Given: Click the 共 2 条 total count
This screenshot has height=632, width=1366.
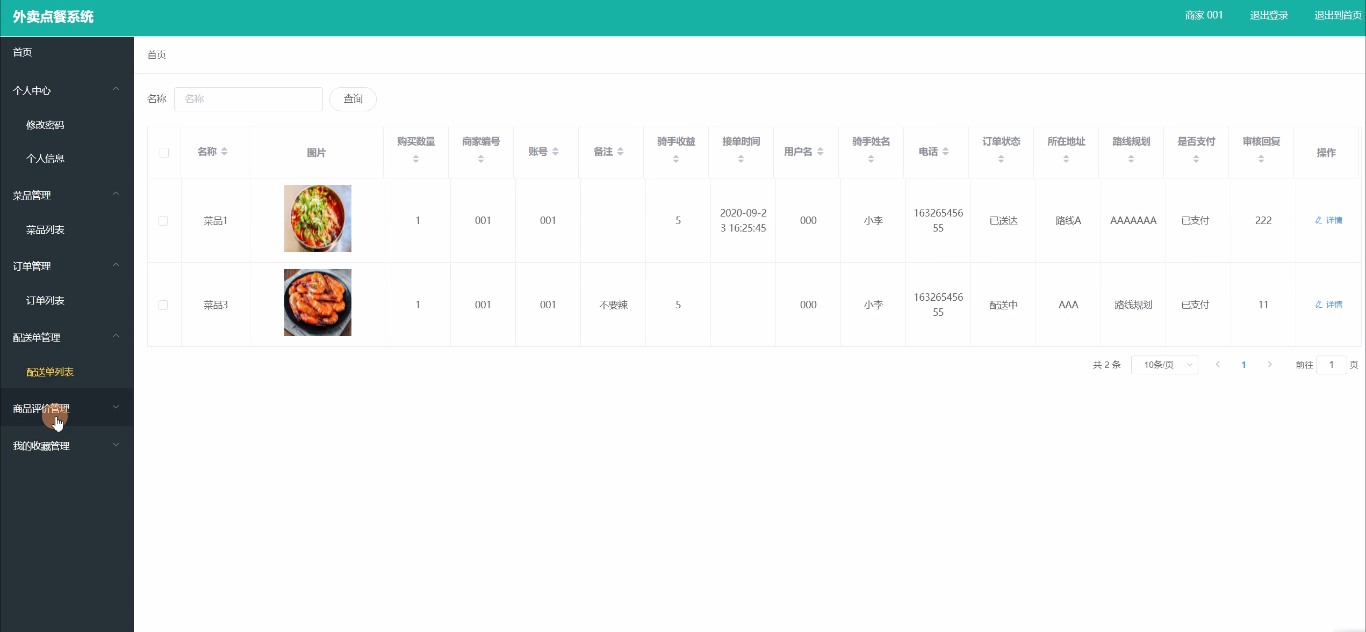Looking at the screenshot, I should (1107, 365).
